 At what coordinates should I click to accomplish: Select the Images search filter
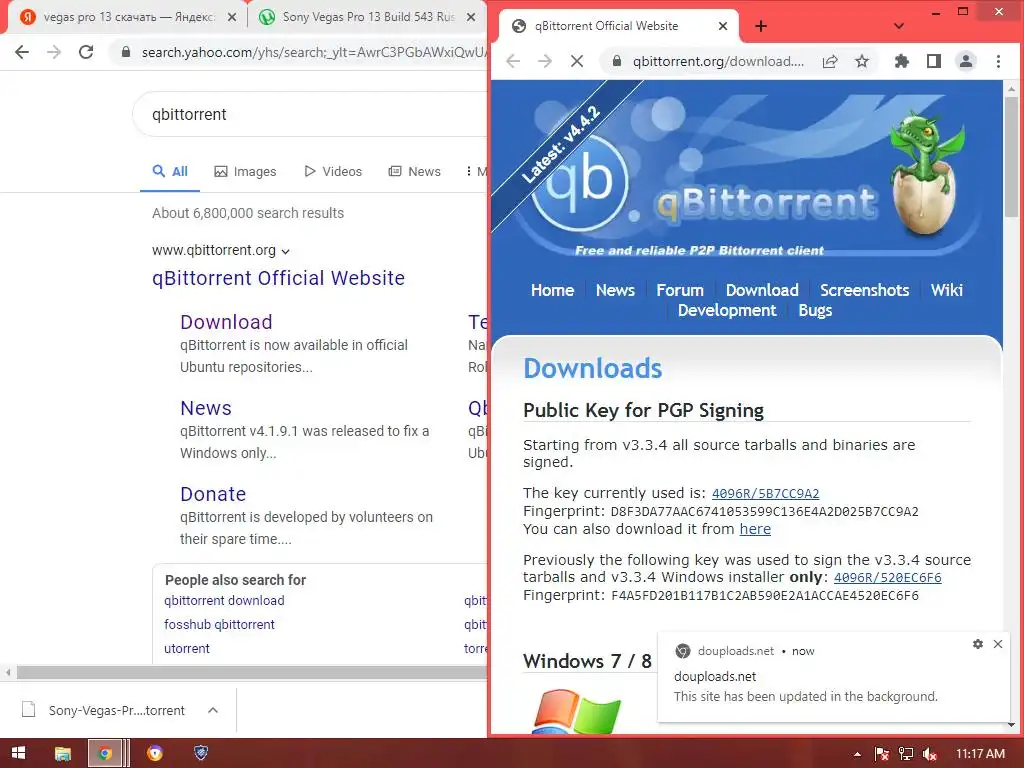pyautogui.click(x=245, y=172)
